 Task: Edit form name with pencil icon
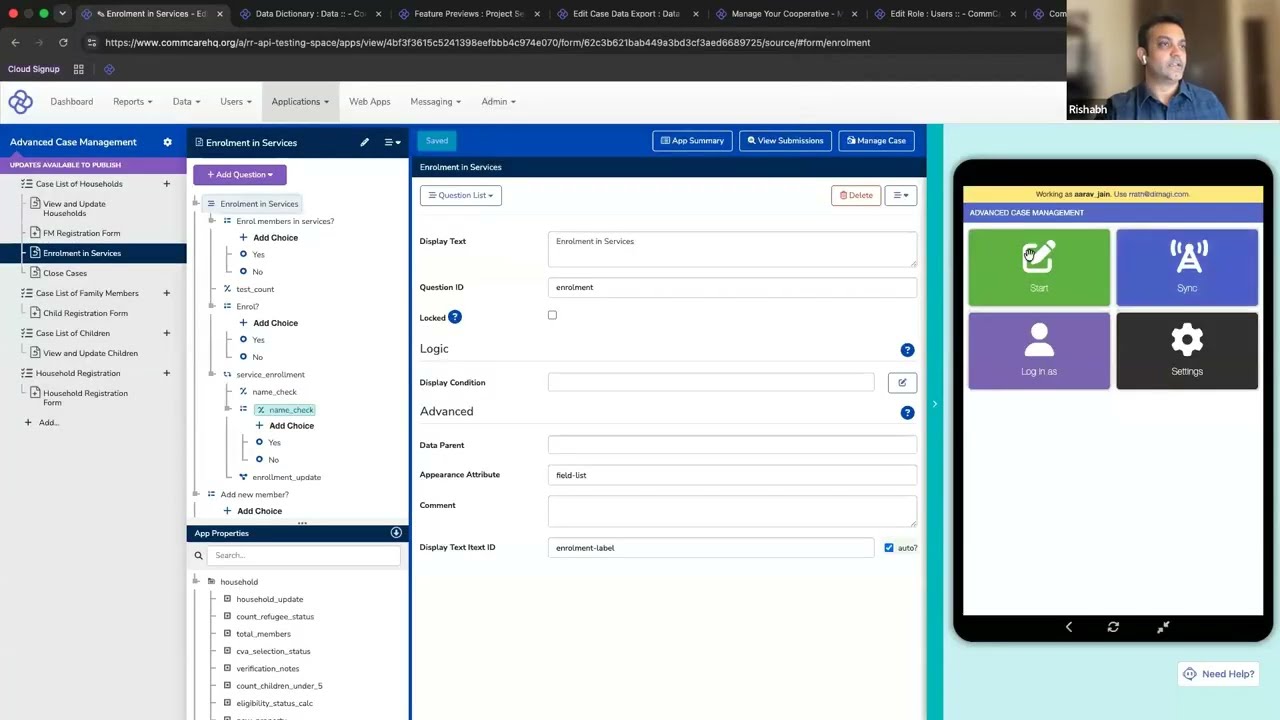[x=364, y=142]
